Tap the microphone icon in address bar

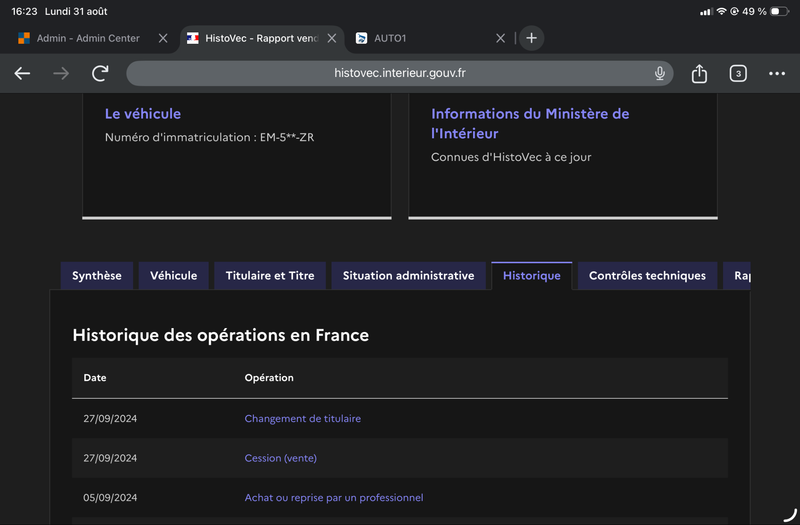(x=659, y=73)
